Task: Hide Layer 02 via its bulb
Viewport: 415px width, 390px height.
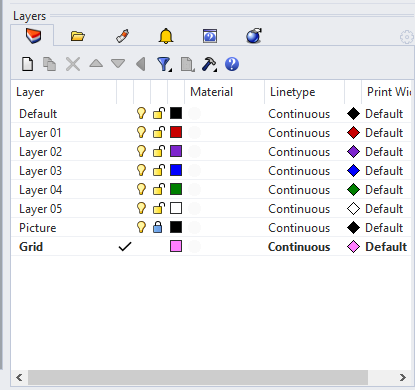Action: coord(141,151)
